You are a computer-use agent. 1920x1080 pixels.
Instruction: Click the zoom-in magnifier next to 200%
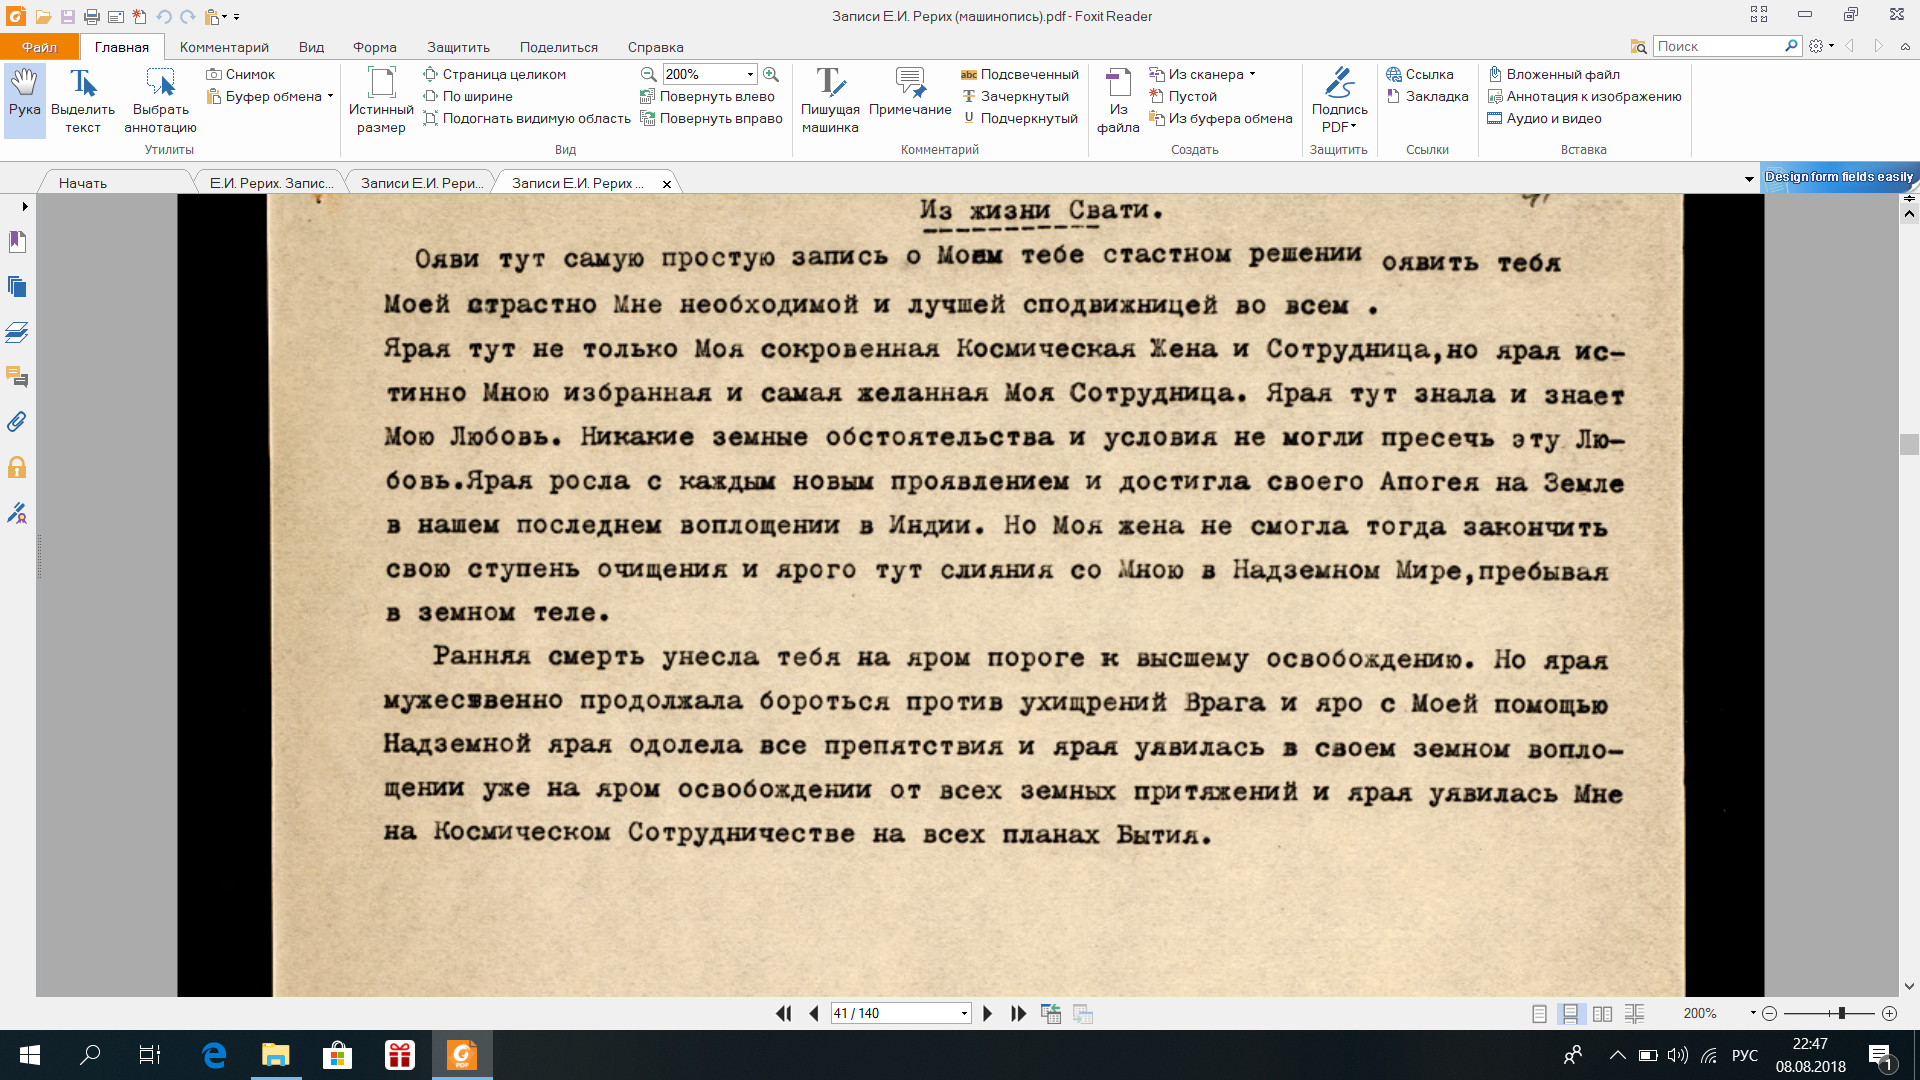coord(771,74)
